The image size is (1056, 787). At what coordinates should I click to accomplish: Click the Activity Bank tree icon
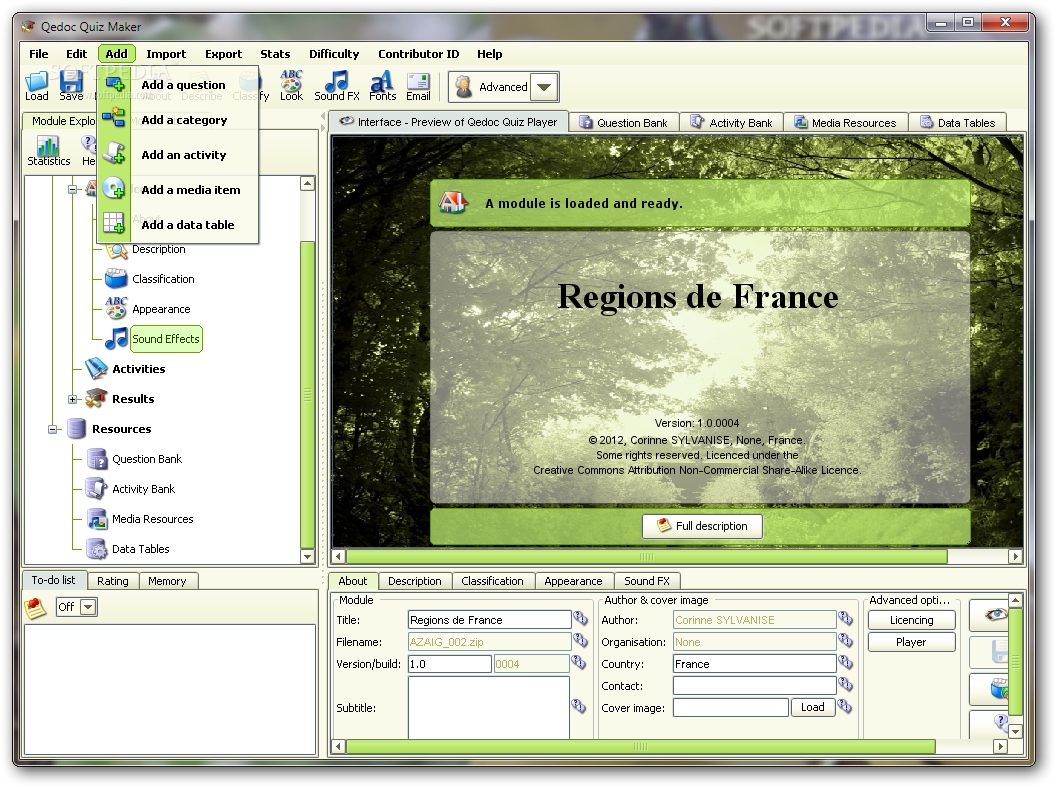(x=96, y=488)
